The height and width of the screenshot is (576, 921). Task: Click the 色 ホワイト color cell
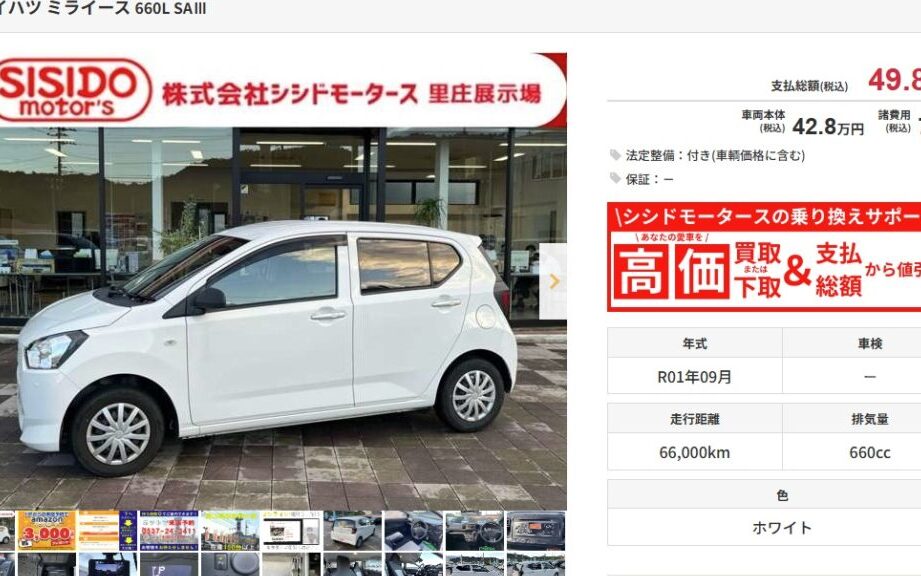(x=781, y=527)
